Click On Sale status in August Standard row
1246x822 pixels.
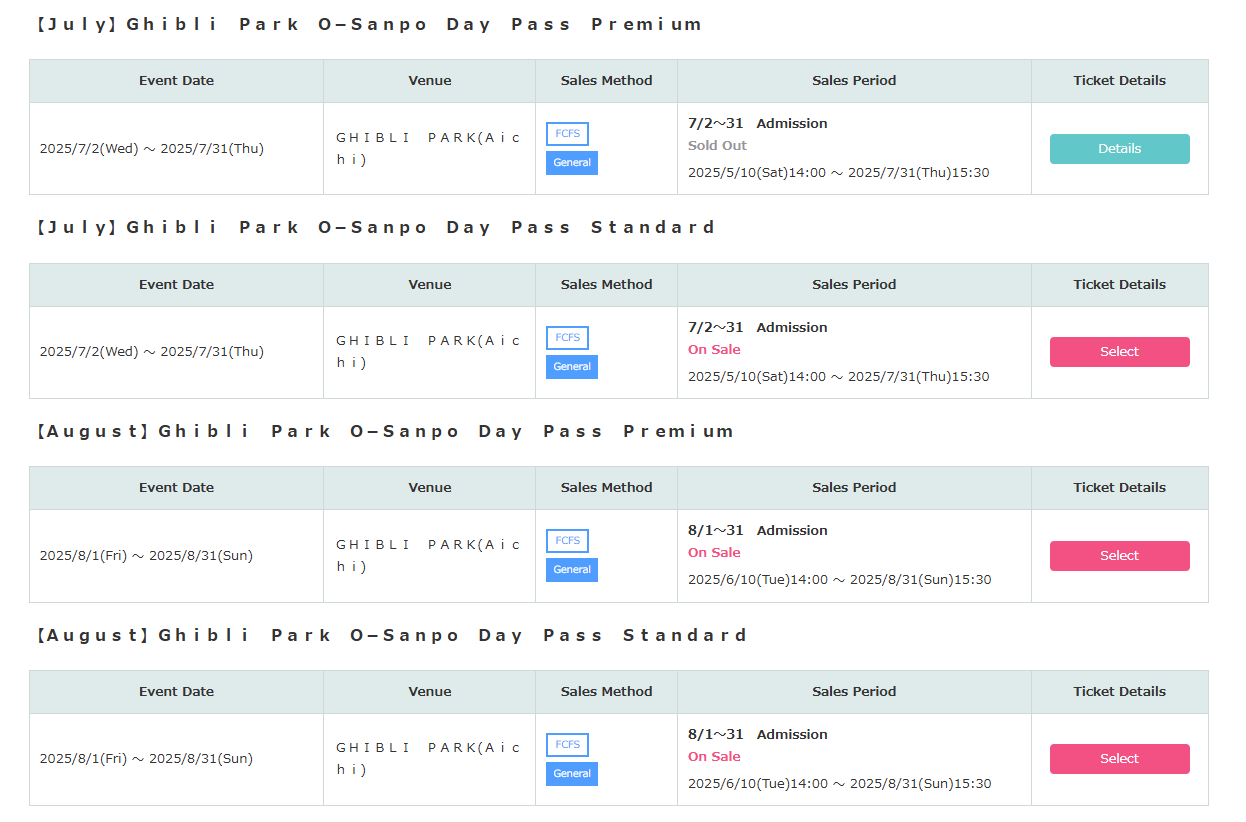point(714,757)
